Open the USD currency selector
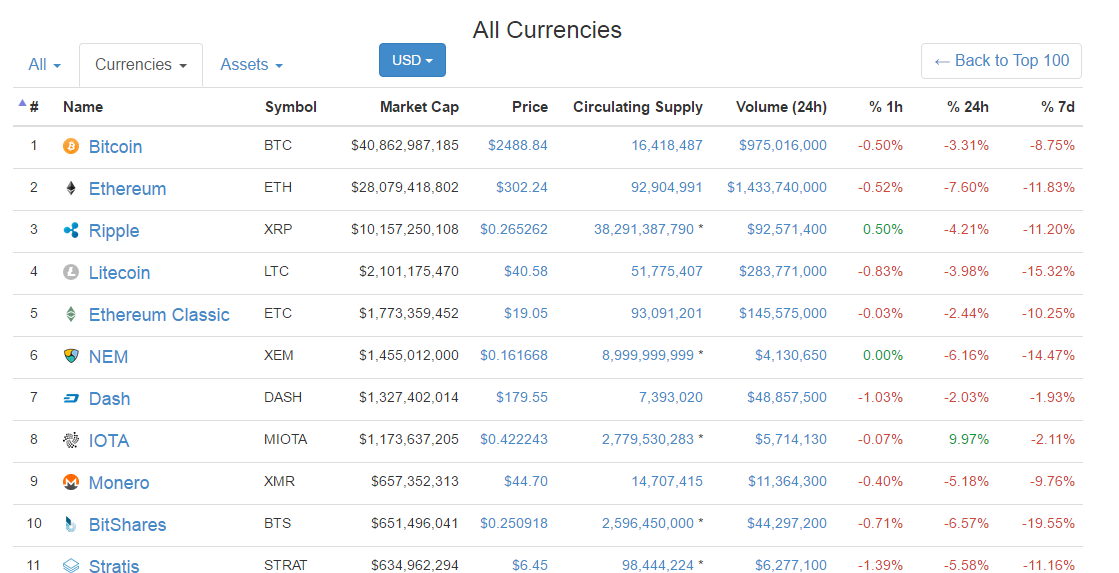This screenshot has height=573, width=1119. point(412,60)
